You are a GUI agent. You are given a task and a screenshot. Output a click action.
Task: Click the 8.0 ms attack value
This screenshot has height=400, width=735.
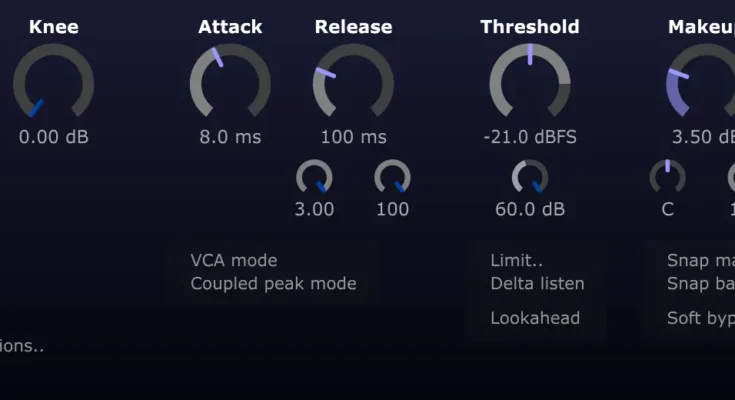230,136
